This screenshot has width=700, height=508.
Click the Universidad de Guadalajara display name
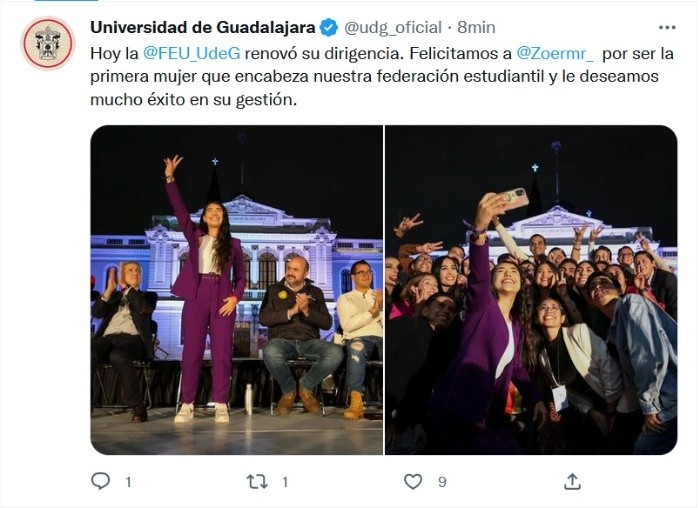203,28
